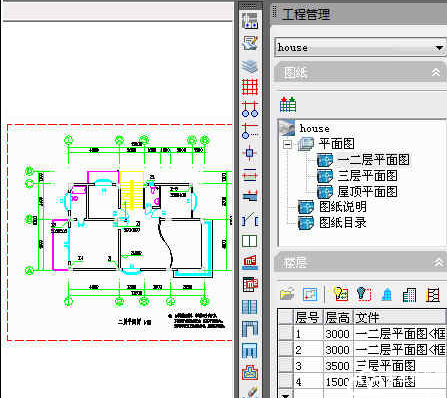Click the open folder icon in floor toolbar
This screenshot has height=398, width=447.
(287, 294)
